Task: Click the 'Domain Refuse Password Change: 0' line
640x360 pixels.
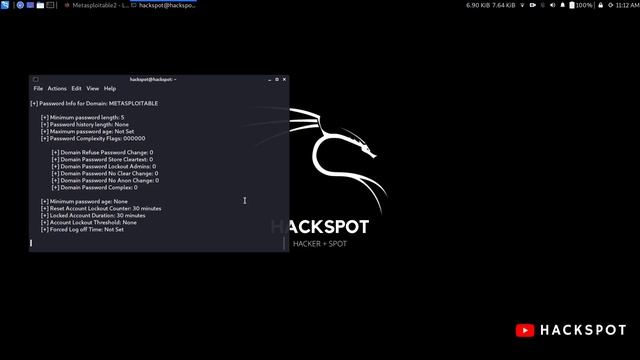Action: [x=102, y=152]
